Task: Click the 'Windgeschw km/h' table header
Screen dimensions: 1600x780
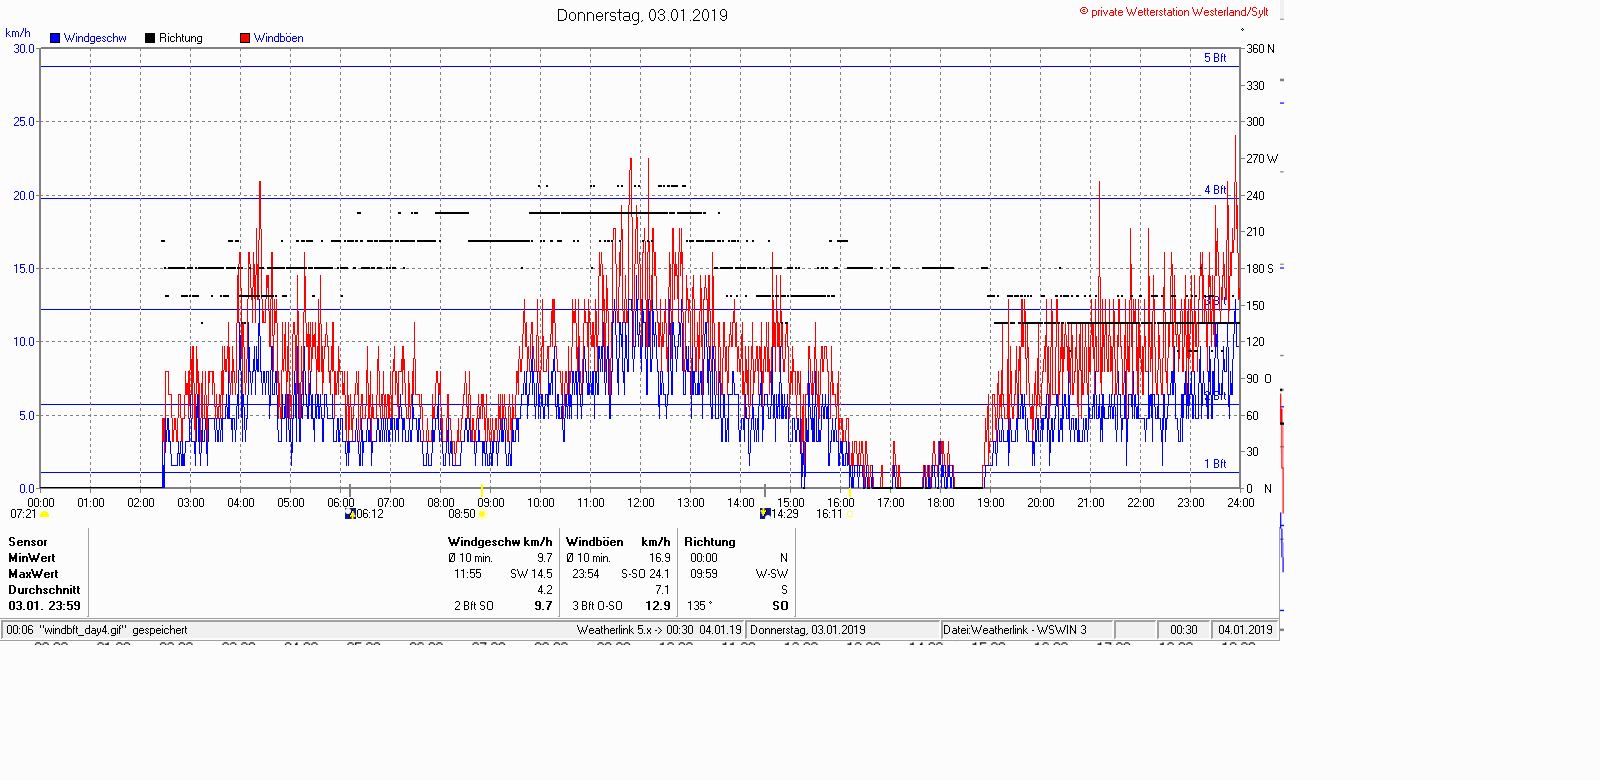Action: click(500, 542)
